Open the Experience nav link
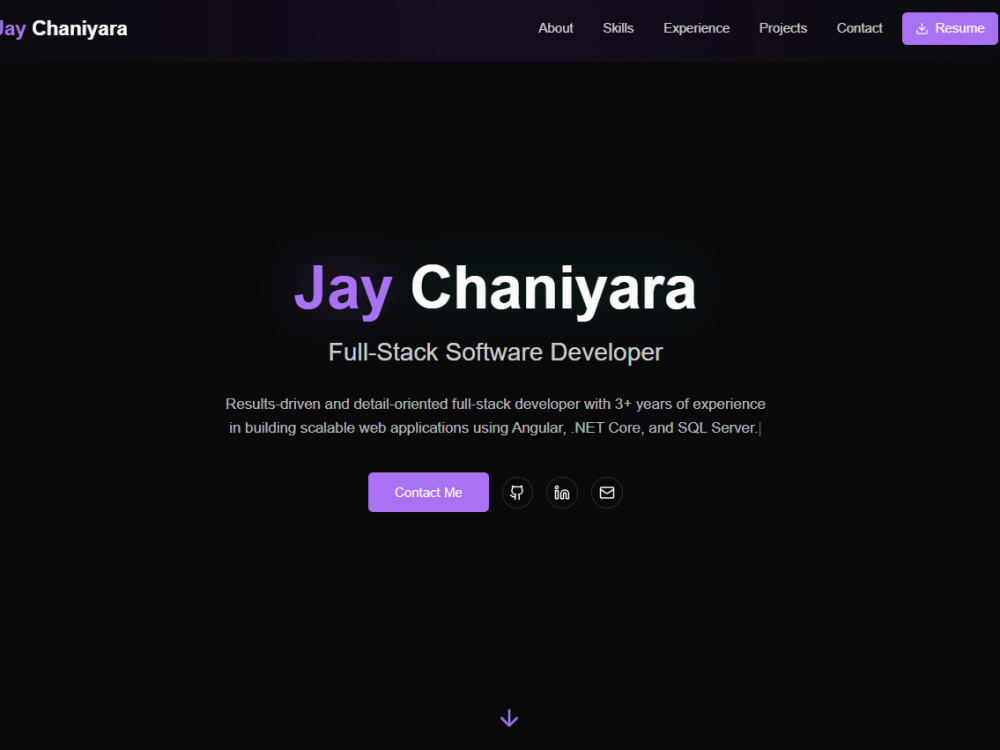Viewport: 1000px width, 750px height. coord(696,28)
